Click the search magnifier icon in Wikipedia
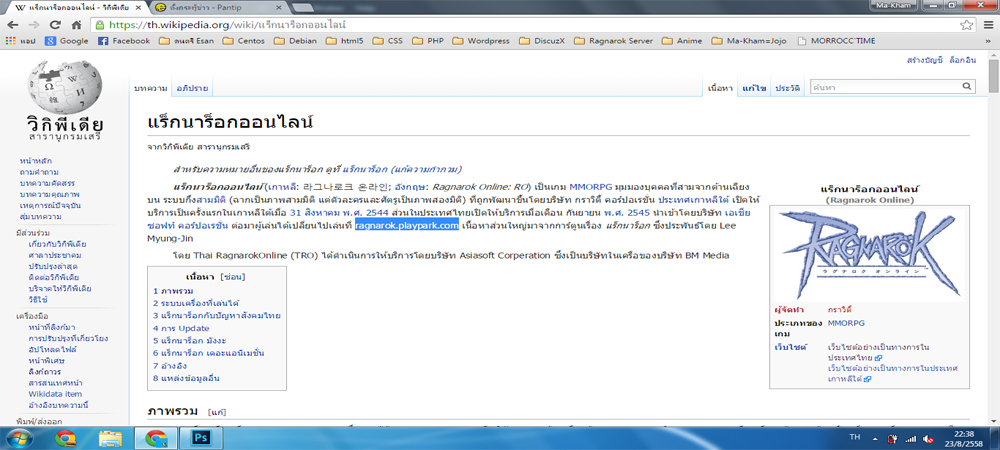Image resolution: width=1000 pixels, height=450 pixels. click(x=967, y=87)
